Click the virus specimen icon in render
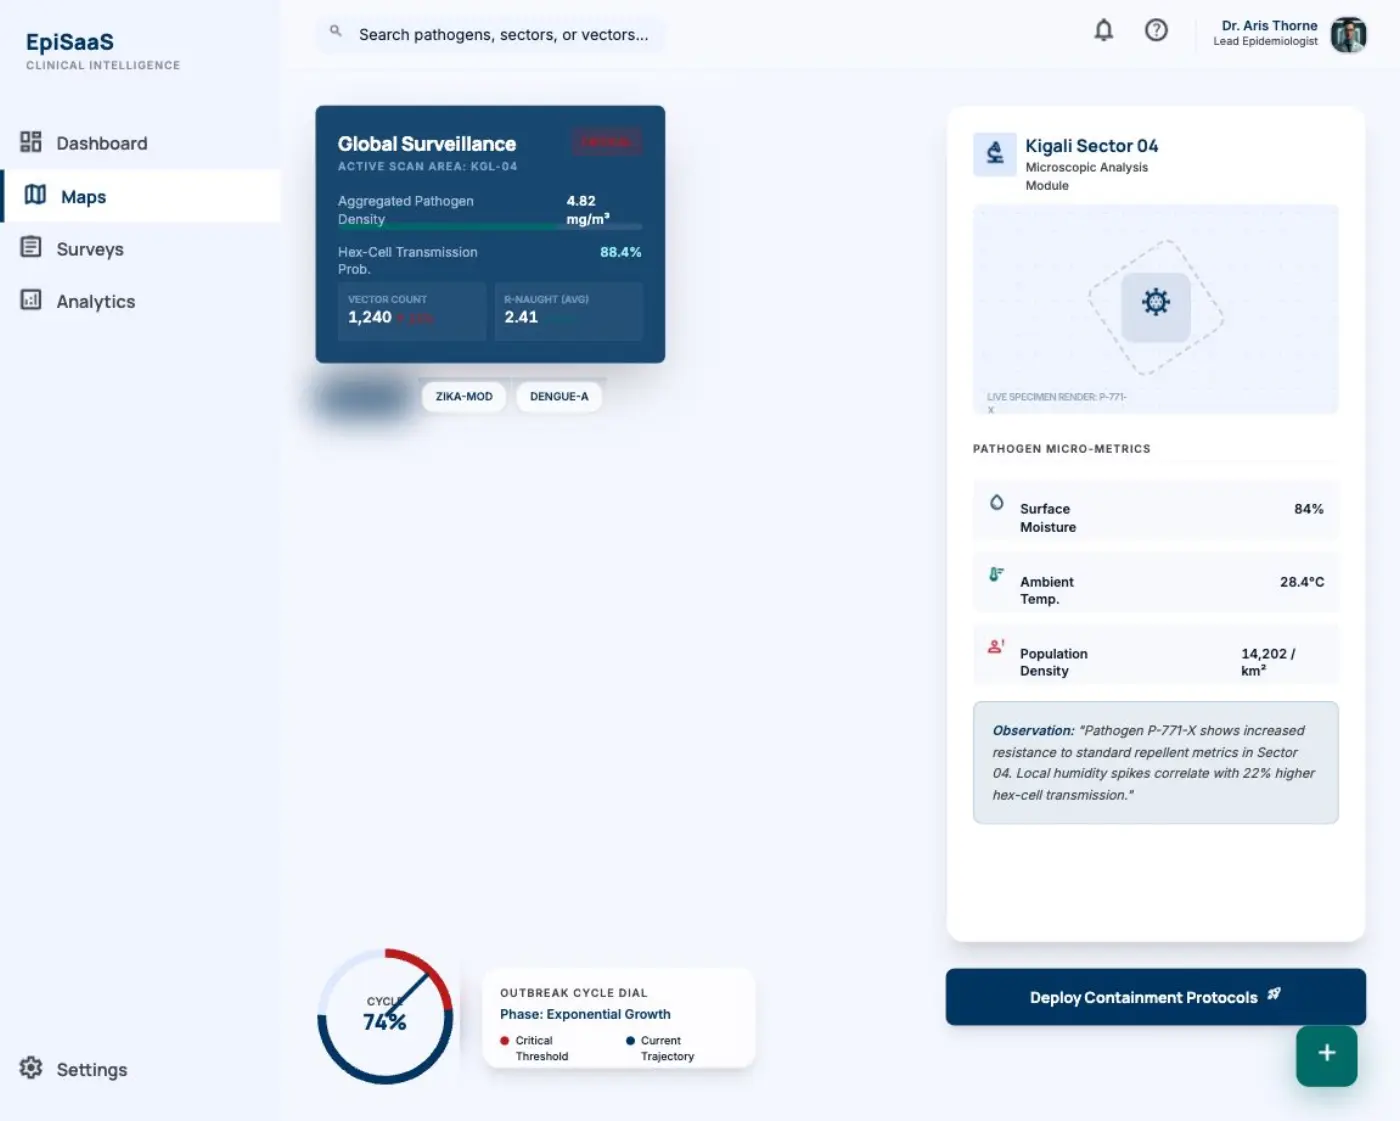This screenshot has height=1121, width=1400. [x=1156, y=302]
